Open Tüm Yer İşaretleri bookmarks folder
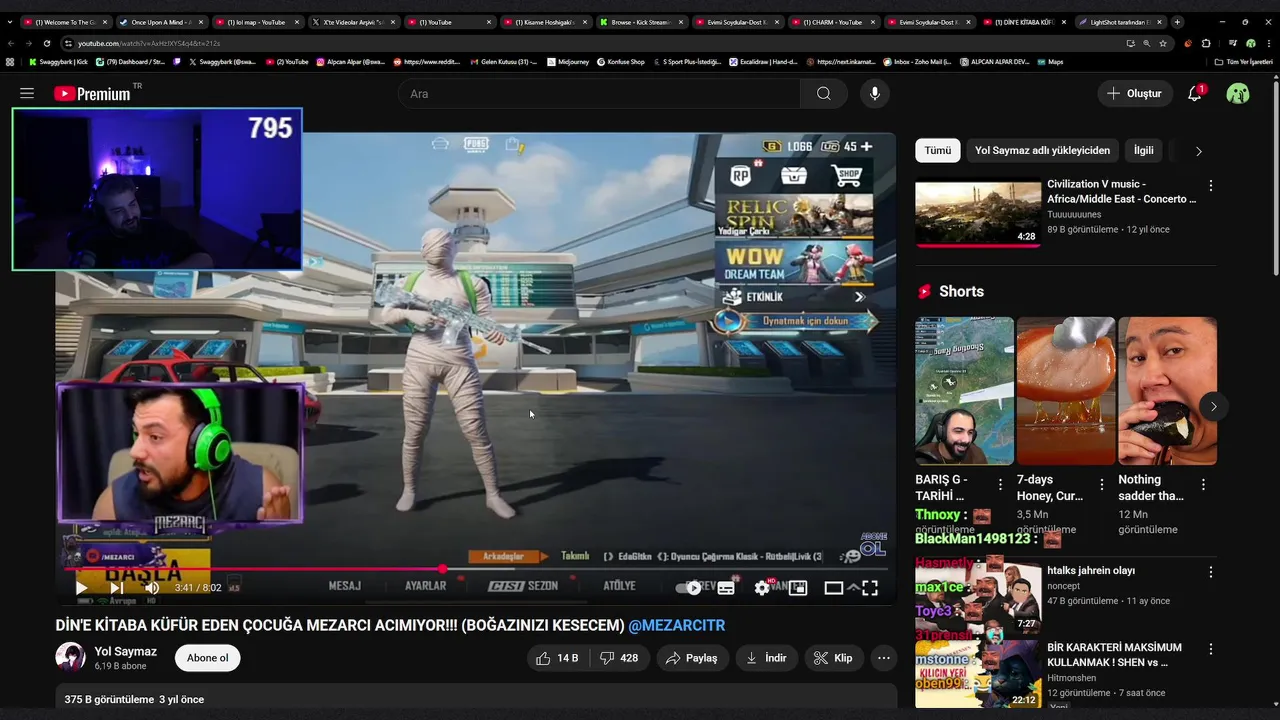The image size is (1280, 720). [x=1243, y=62]
